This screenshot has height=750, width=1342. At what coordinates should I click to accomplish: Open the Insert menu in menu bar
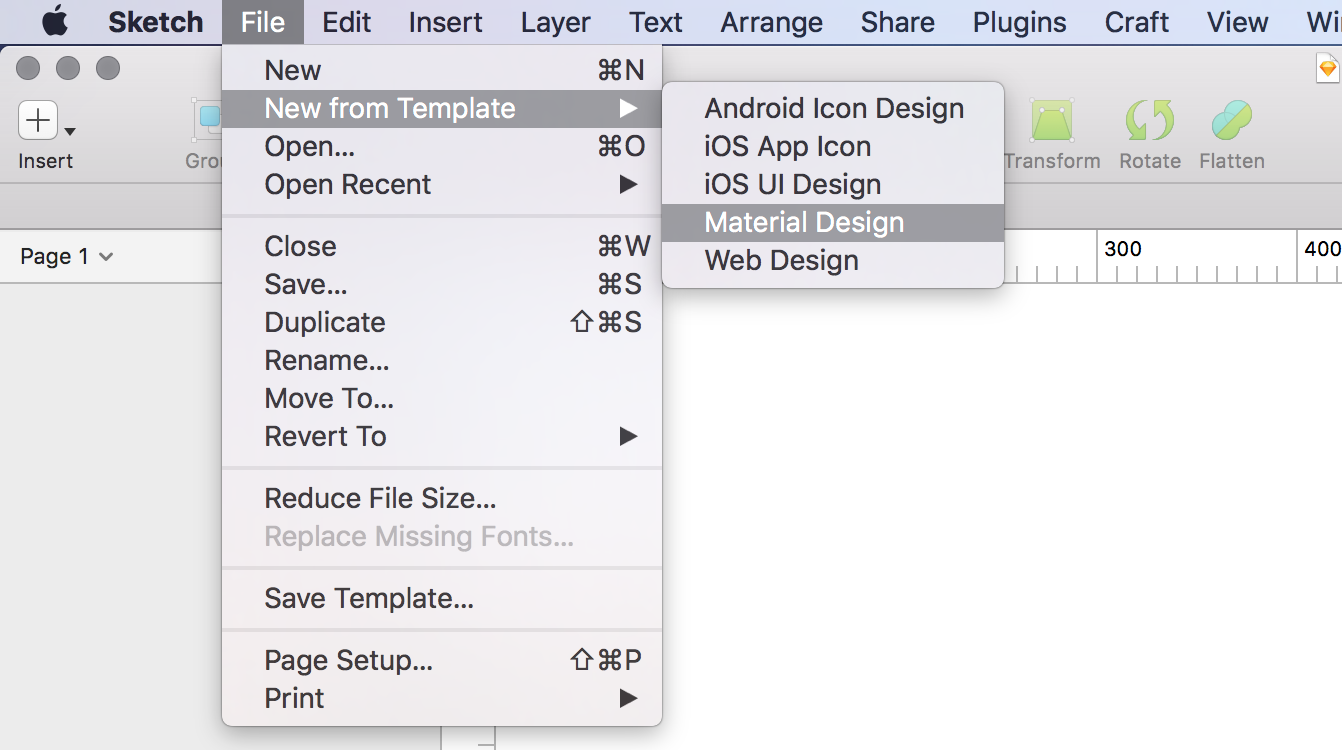coord(446,21)
